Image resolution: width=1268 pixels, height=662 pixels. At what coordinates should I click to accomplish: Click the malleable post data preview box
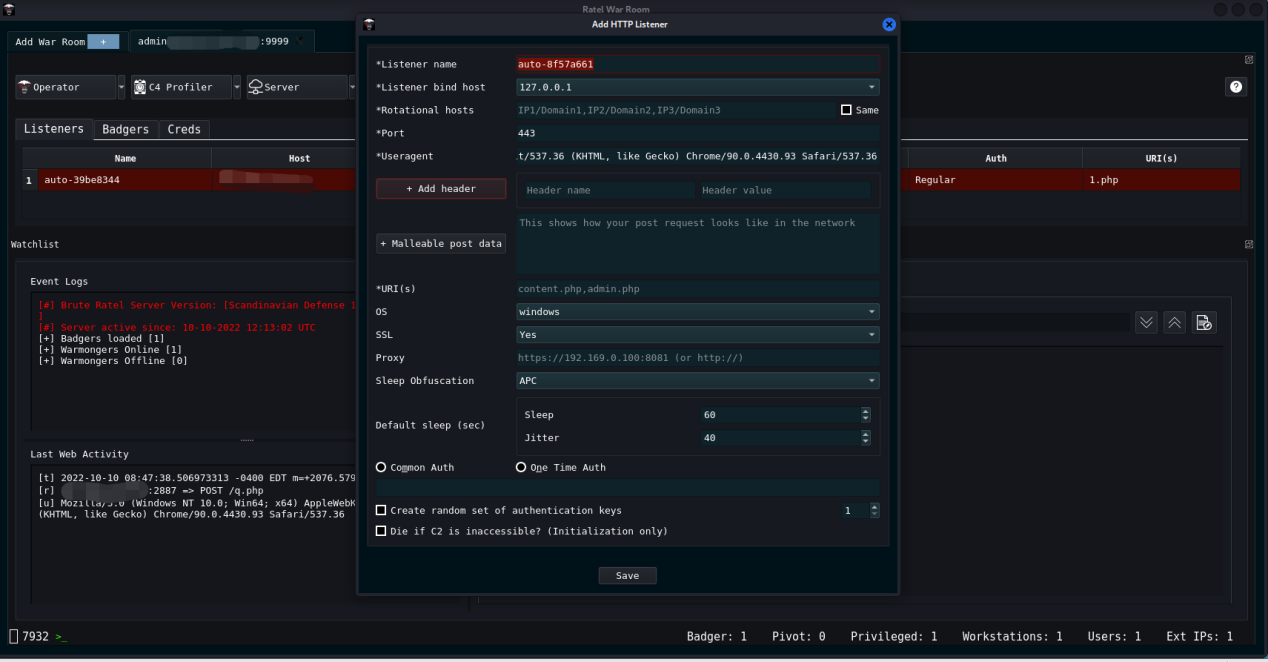tap(698, 243)
